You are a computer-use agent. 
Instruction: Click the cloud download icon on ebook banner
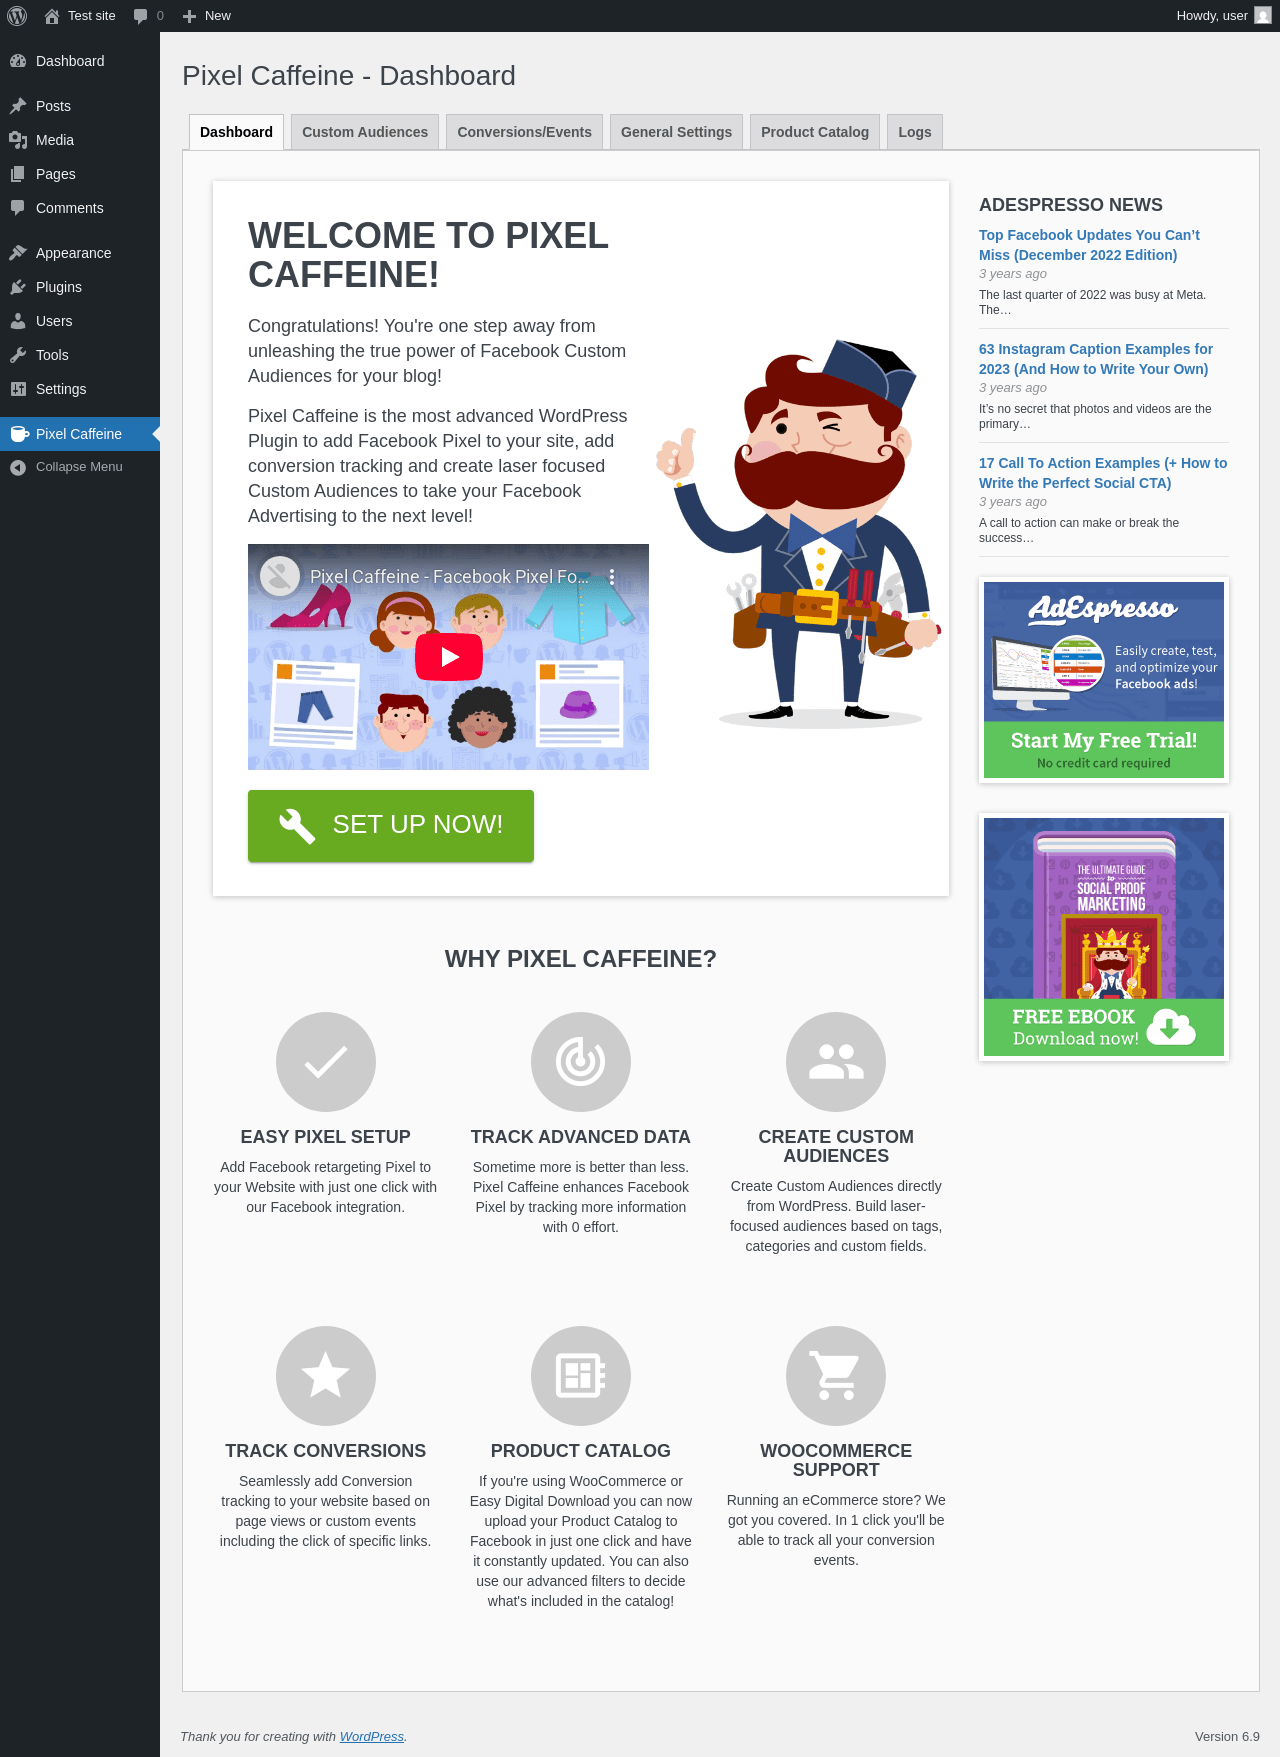[x=1171, y=1027]
